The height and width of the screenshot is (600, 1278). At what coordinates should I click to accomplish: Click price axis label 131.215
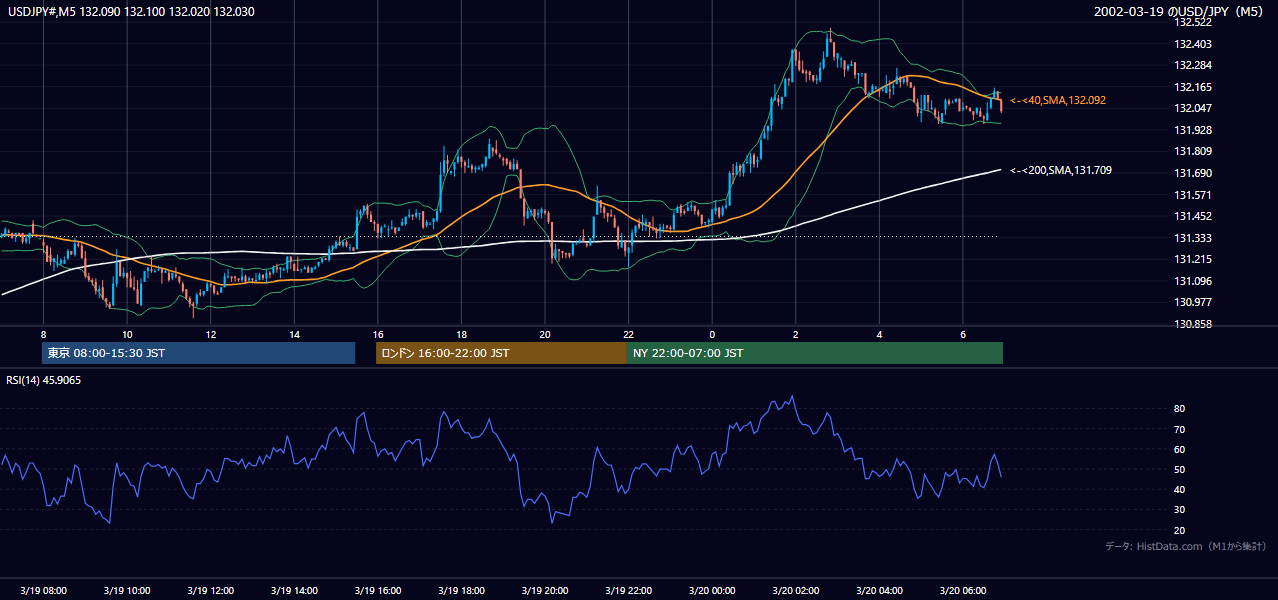[x=1194, y=259]
